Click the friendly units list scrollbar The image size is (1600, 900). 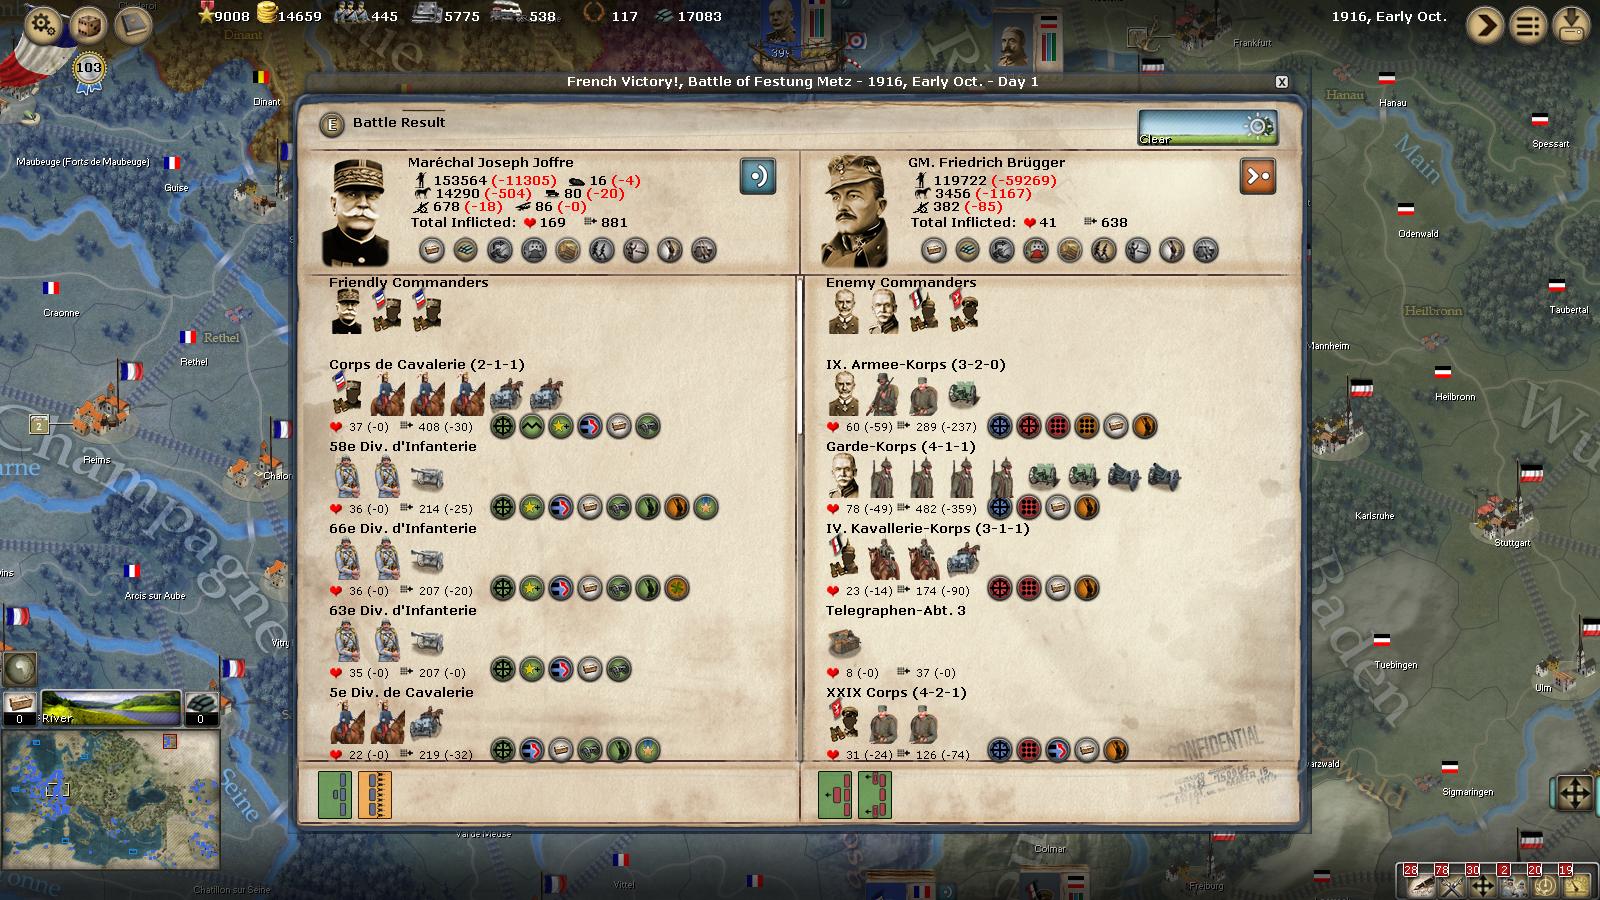coord(799,355)
